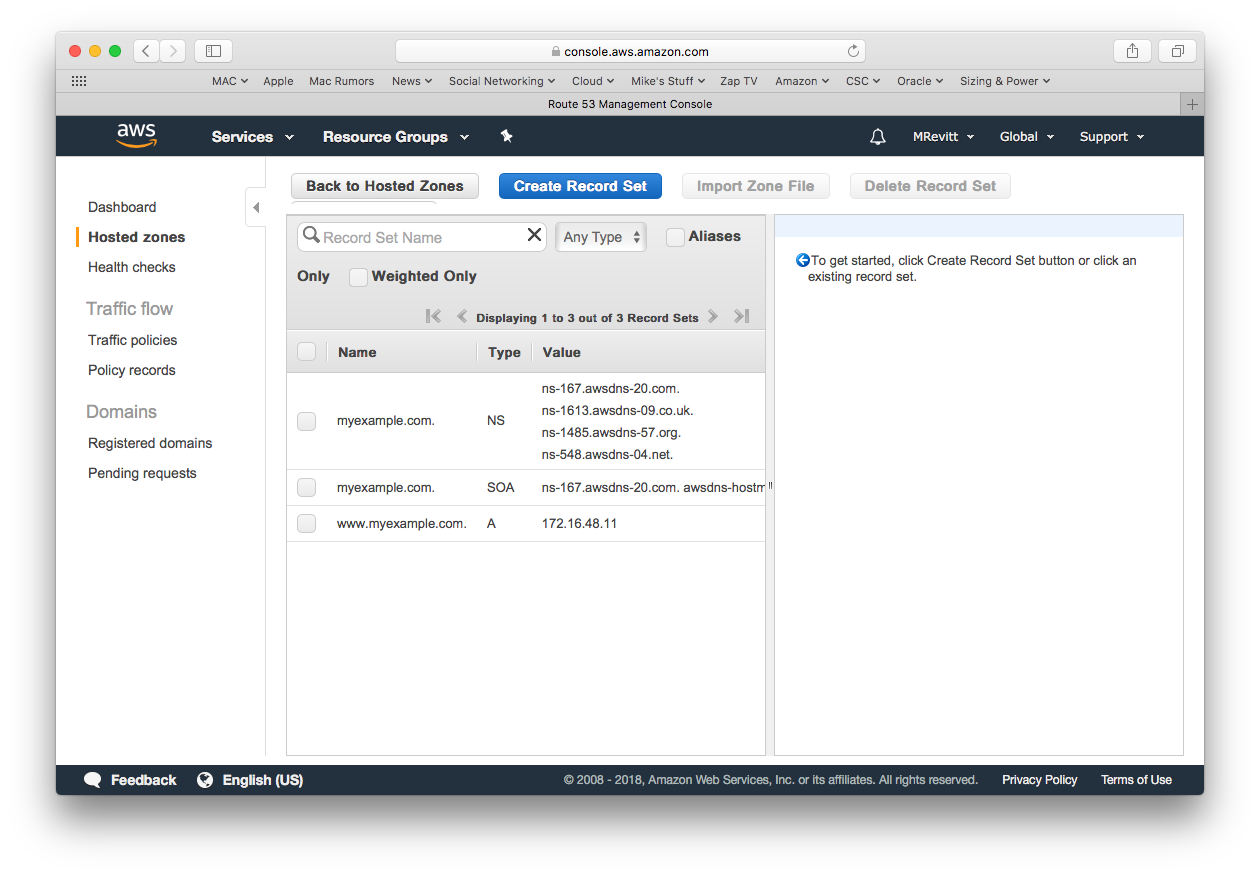1260x875 pixels.
Task: Open the Mac Rumors bookmark
Action: [341, 81]
